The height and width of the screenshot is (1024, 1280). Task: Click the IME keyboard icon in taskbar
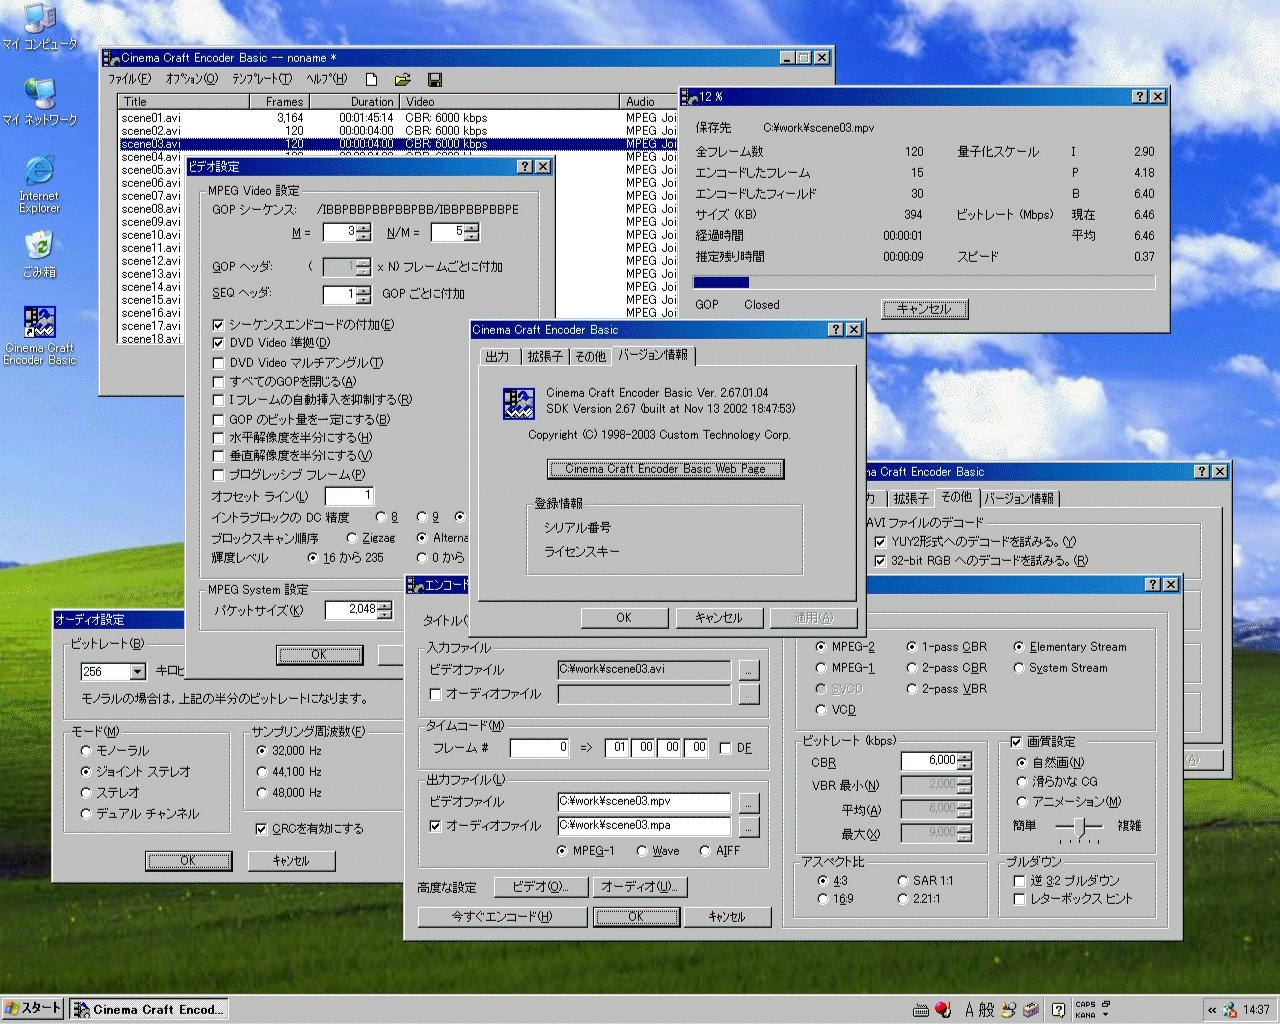923,1009
